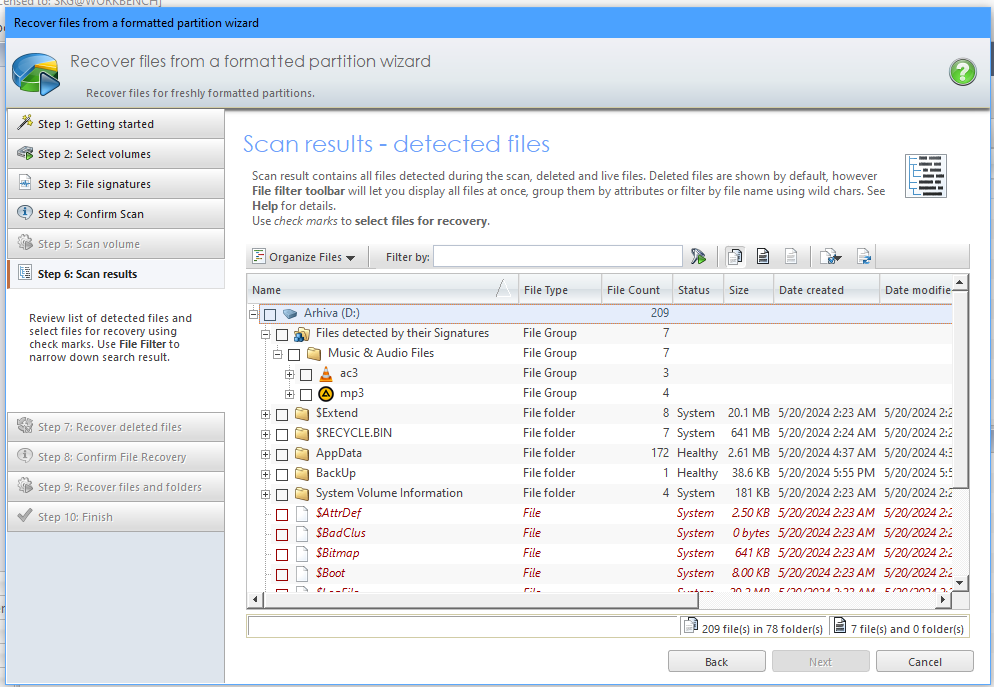
Task: Click the horizontal scrollbar right arrow
Action: pyautogui.click(x=943, y=599)
